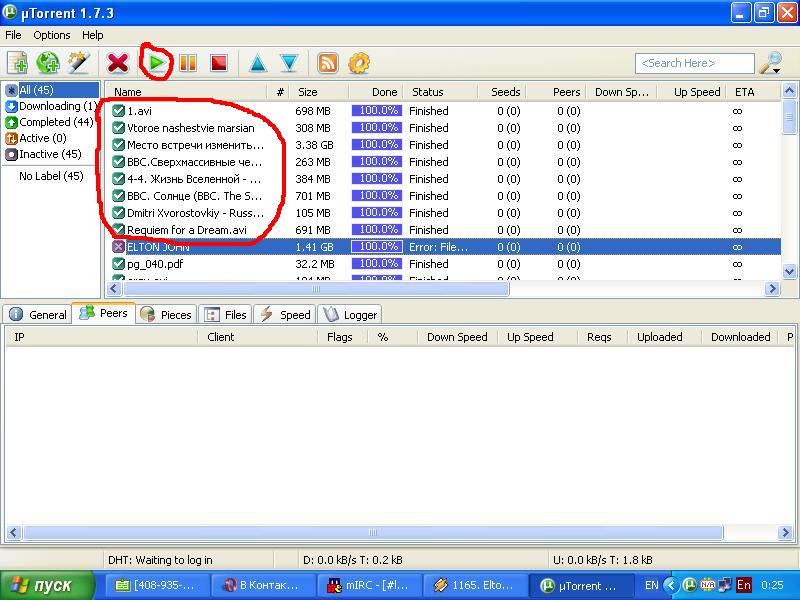
Task: Click the Create New Torrent wand icon
Action: [79, 63]
